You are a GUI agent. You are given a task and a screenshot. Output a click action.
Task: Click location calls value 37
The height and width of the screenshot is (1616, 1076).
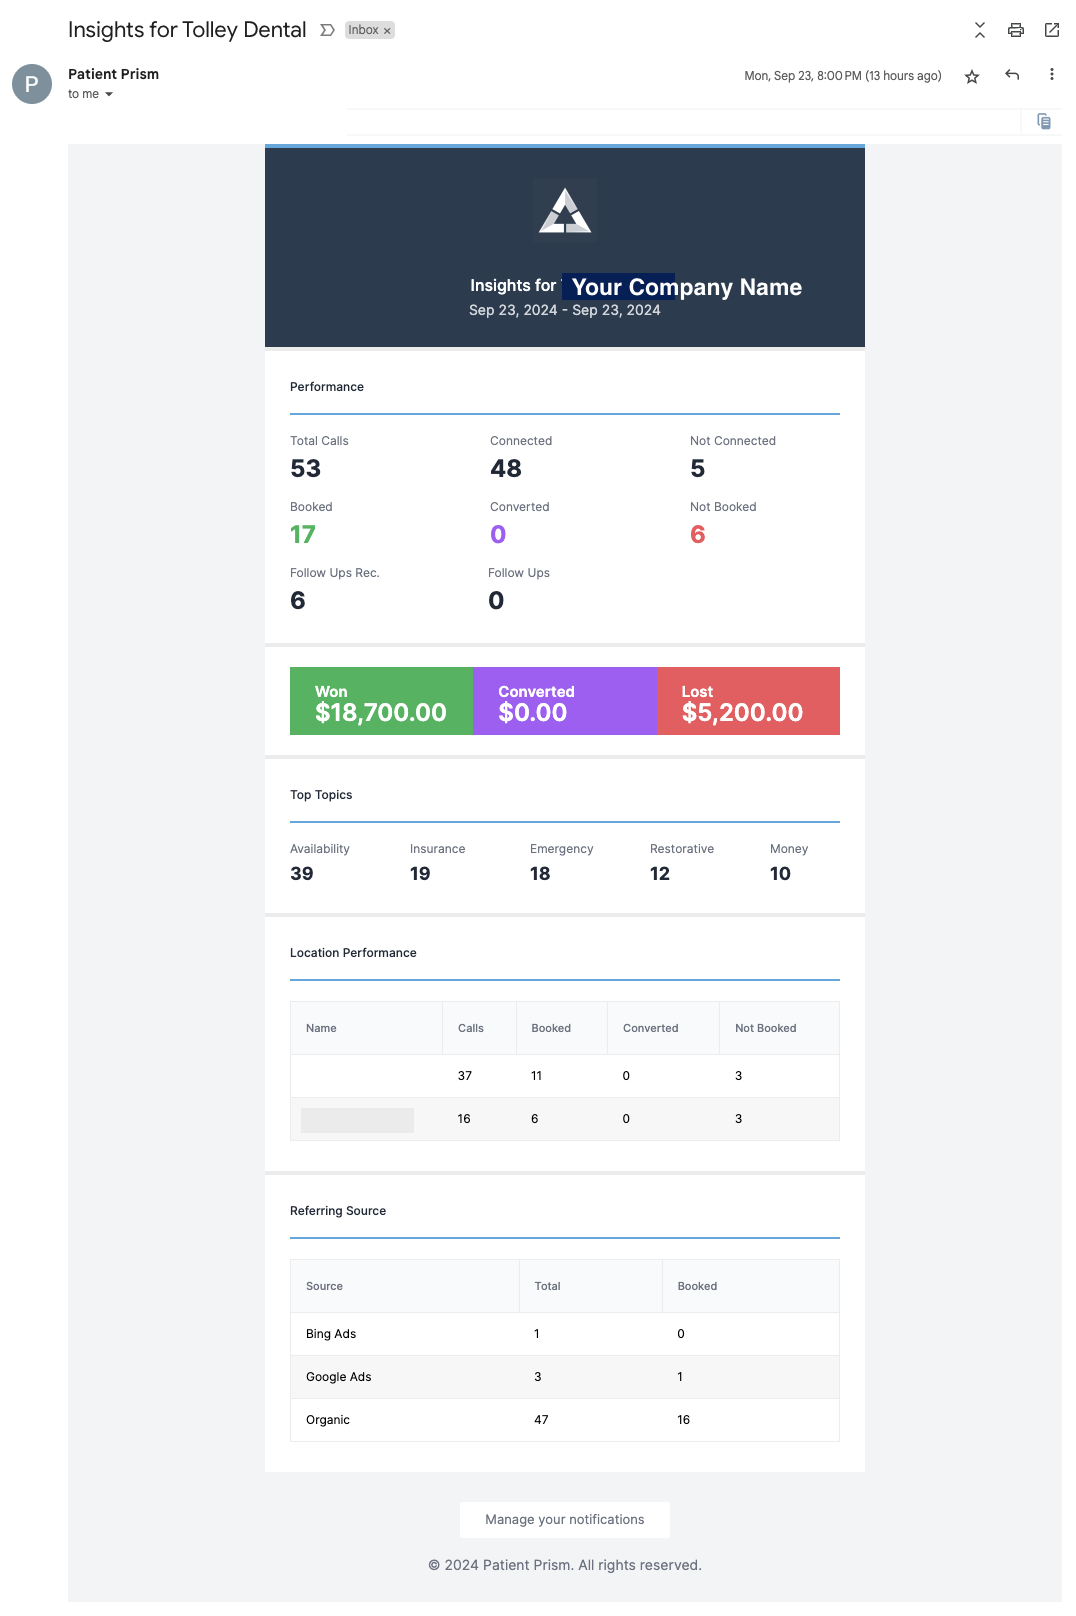click(465, 1076)
